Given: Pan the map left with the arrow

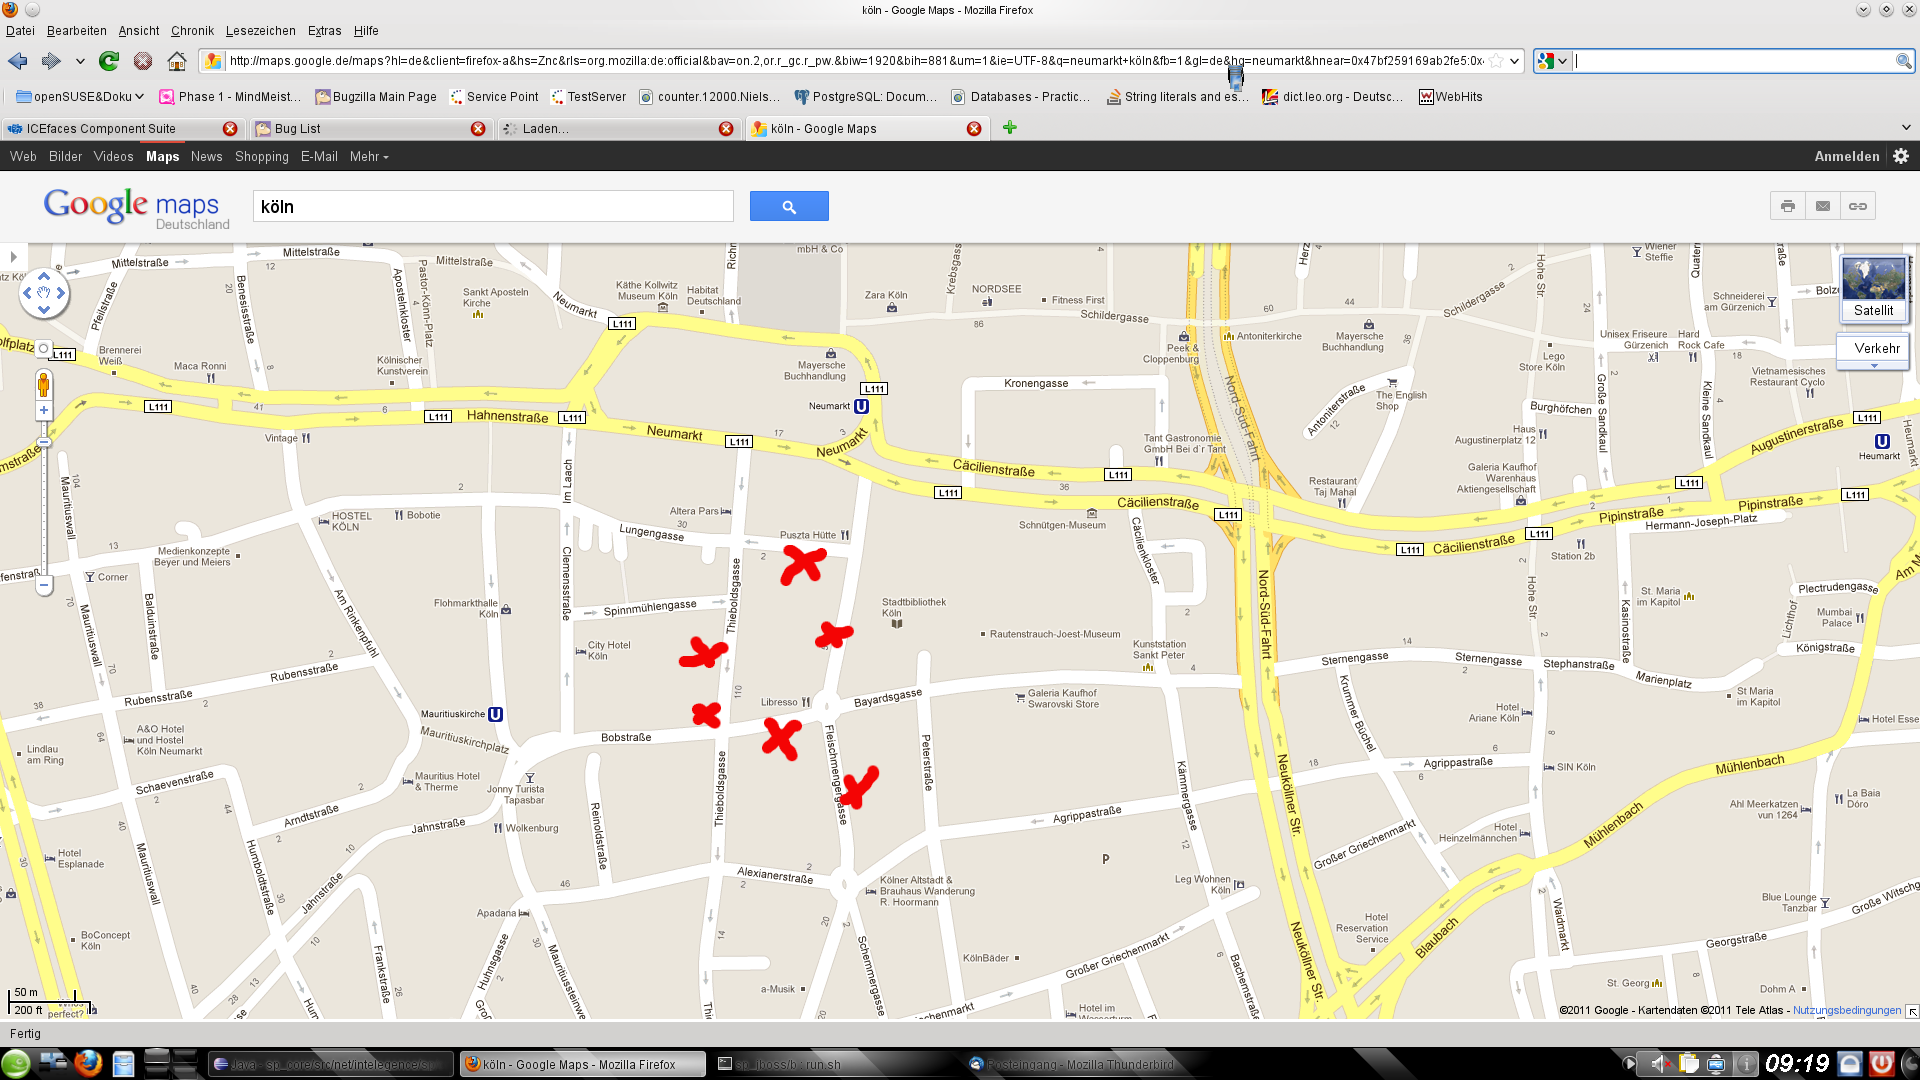Looking at the screenshot, I should (27, 293).
